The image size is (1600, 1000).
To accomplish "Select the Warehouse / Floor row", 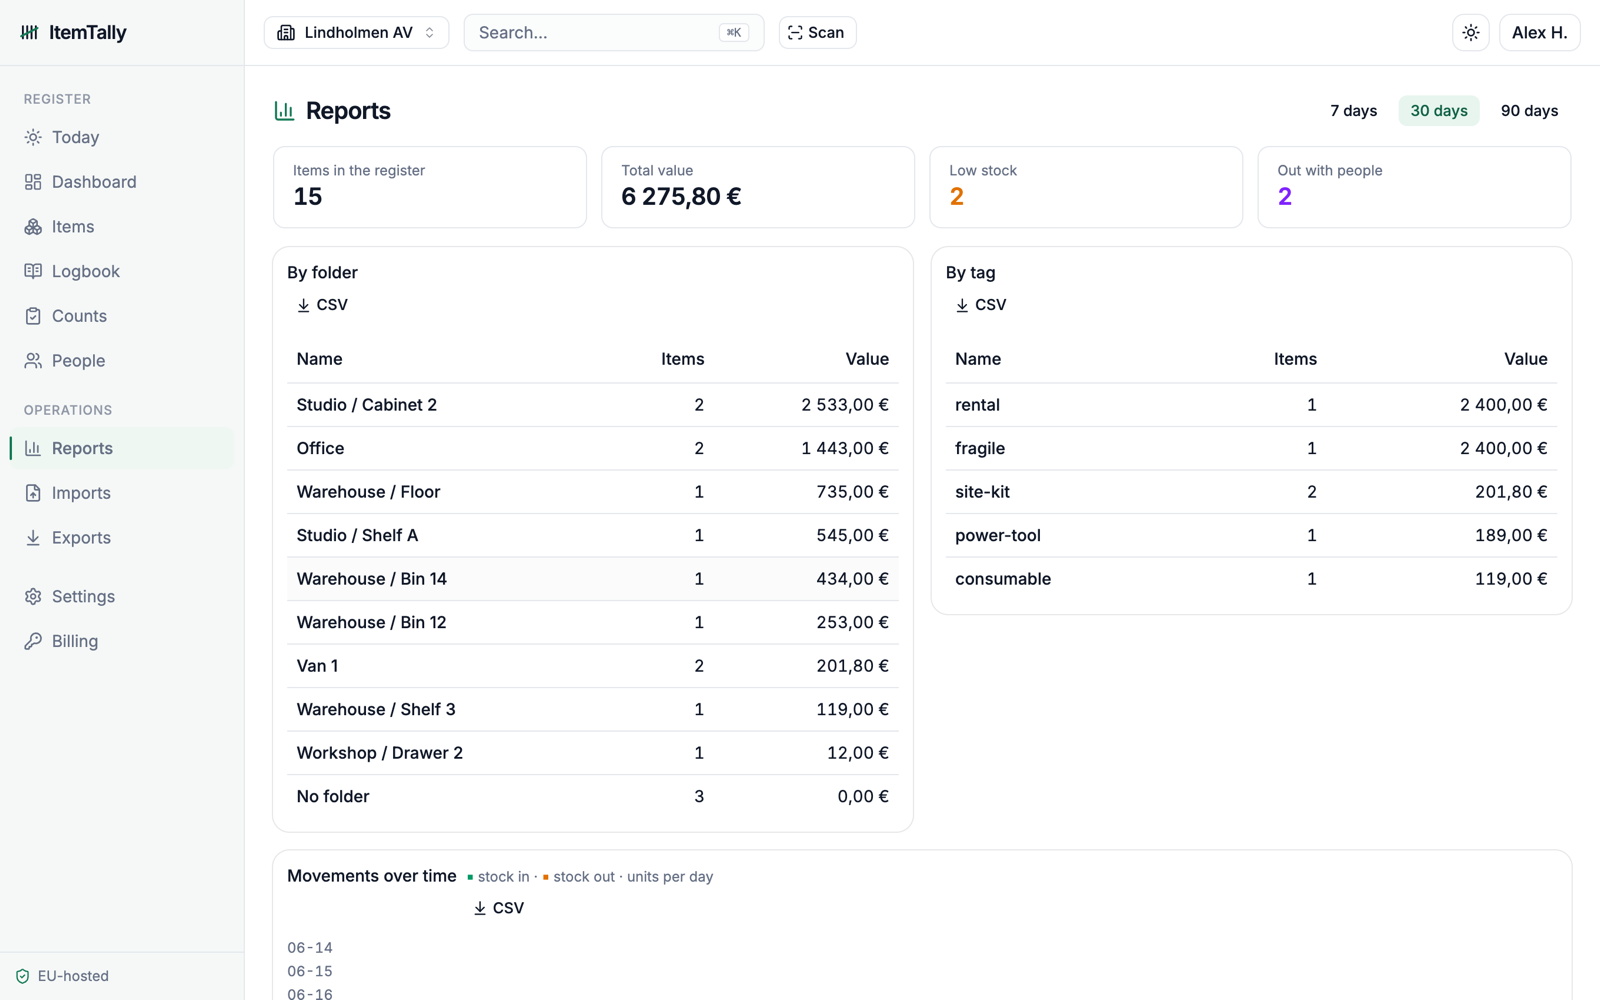I will point(593,492).
